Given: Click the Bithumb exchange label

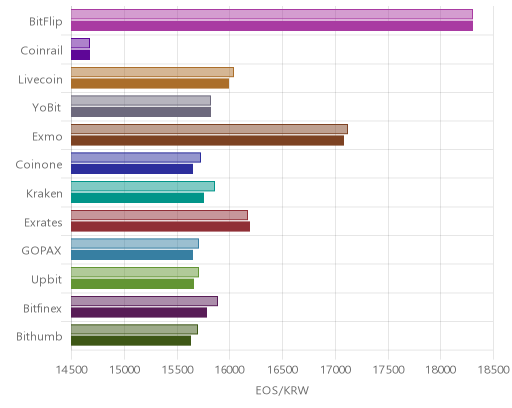Looking at the screenshot, I should tap(39, 336).
